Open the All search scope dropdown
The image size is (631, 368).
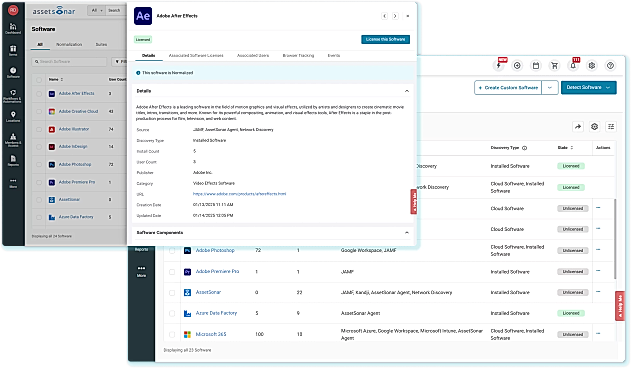97,10
